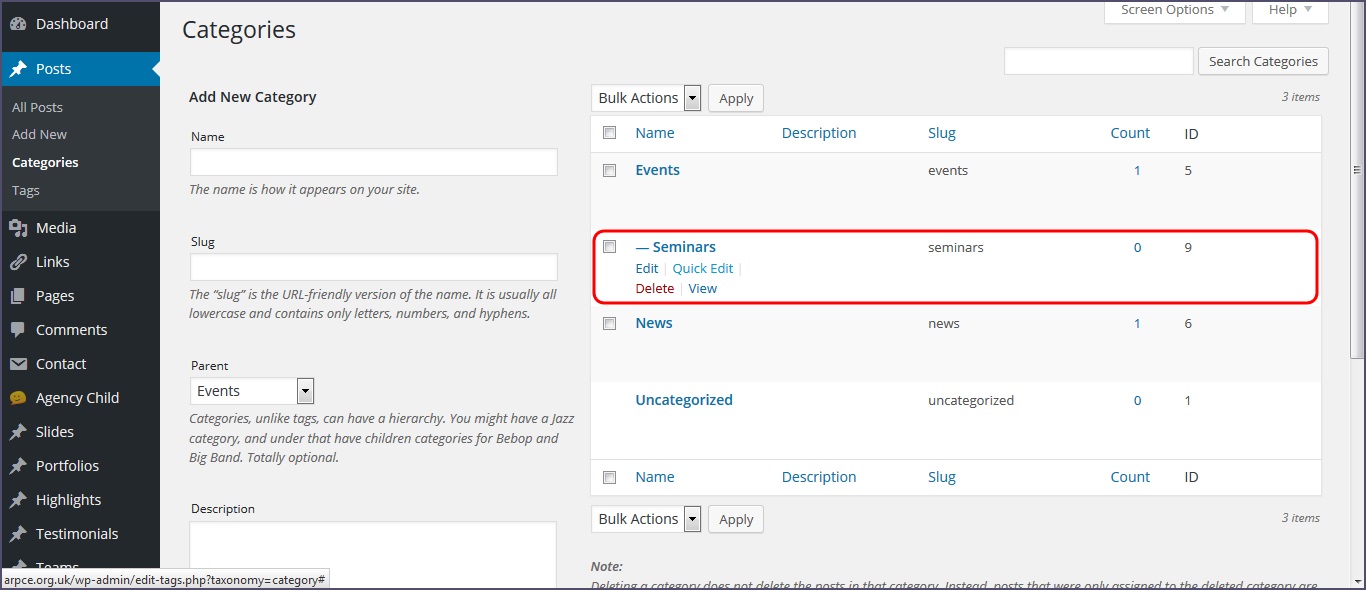Viewport: 1366px width, 590px height.
Task: Click the Dashboard gauge icon in sidebar
Action: pos(18,24)
